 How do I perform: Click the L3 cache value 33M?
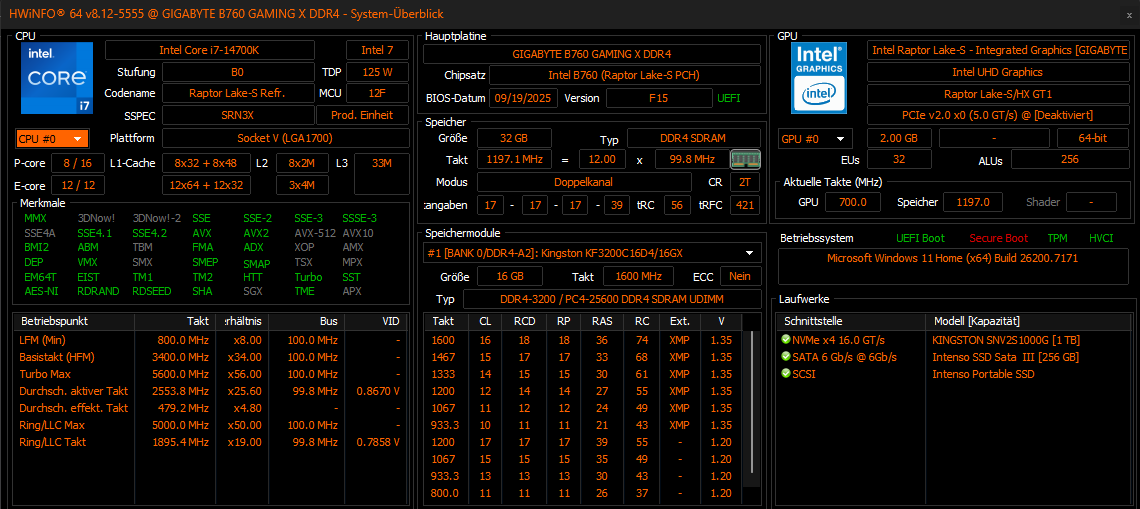click(382, 174)
